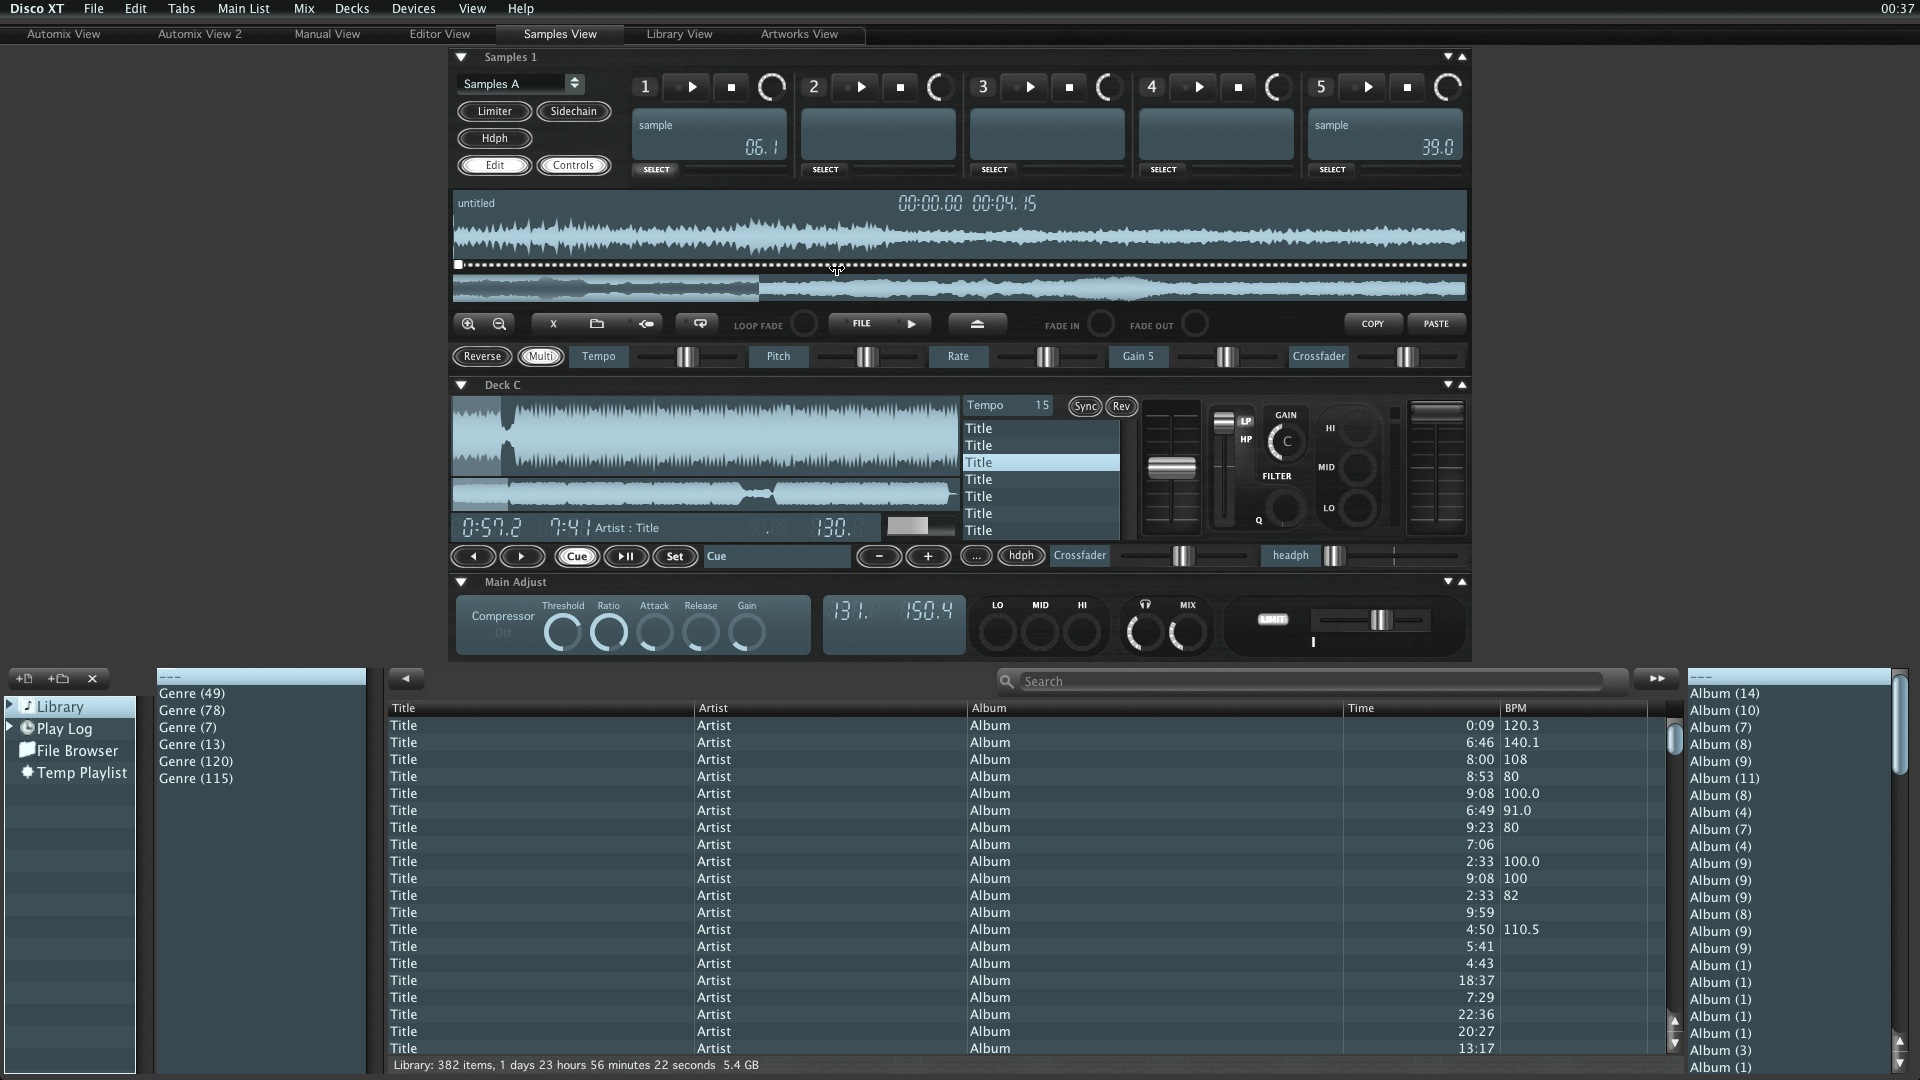This screenshot has height=1080, width=1920.
Task: Toggle Sync on Deck C
Action: tap(1084, 406)
